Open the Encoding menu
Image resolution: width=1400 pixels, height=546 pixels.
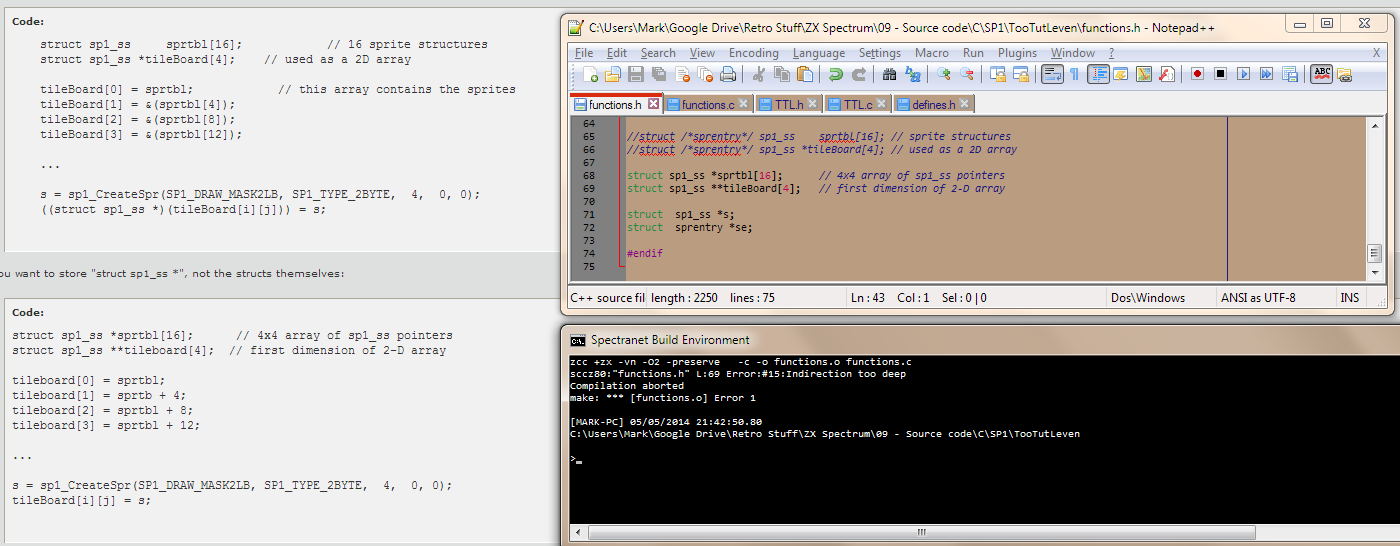tap(753, 53)
